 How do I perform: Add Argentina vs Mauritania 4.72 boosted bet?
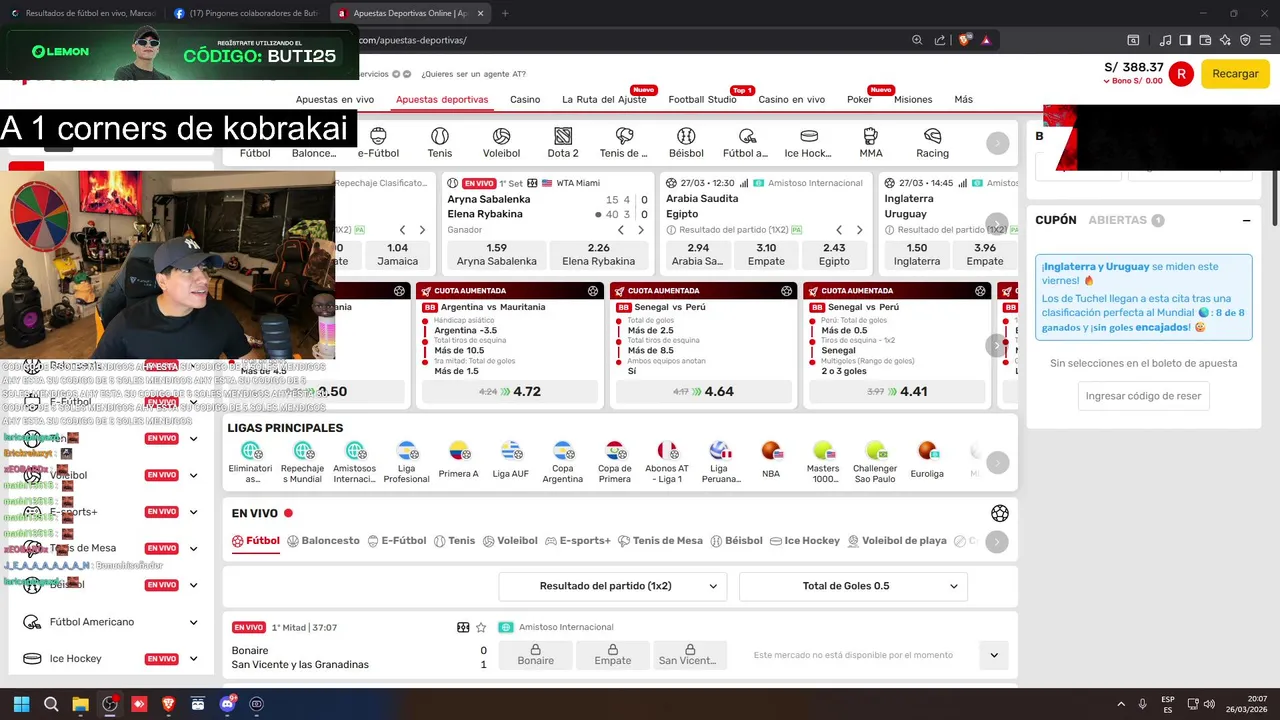coord(512,392)
